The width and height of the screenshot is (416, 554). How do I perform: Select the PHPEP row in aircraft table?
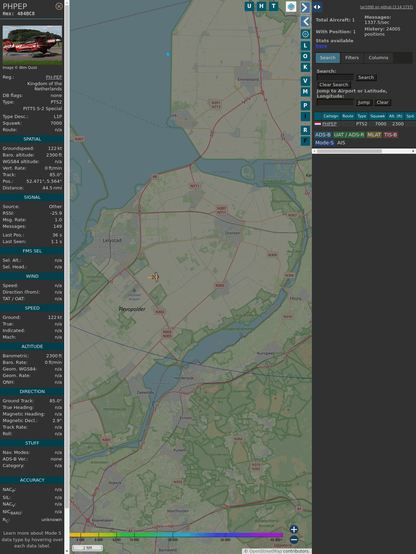pos(365,124)
